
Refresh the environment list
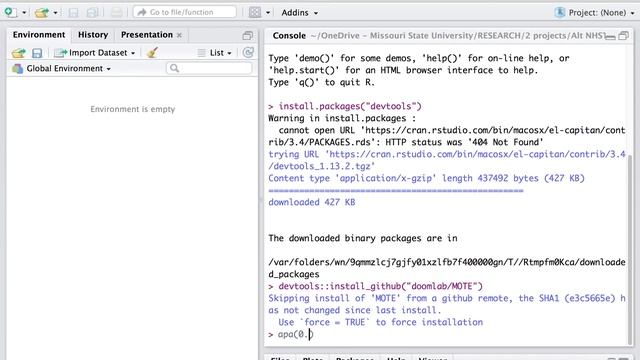(x=248, y=52)
